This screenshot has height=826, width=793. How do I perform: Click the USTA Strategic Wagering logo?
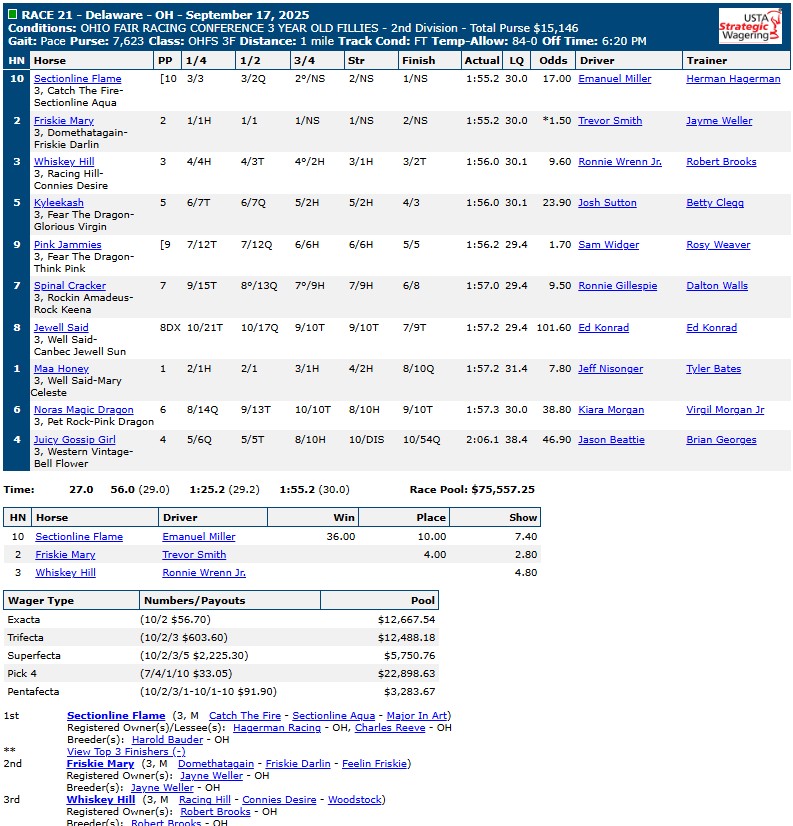[x=750, y=25]
